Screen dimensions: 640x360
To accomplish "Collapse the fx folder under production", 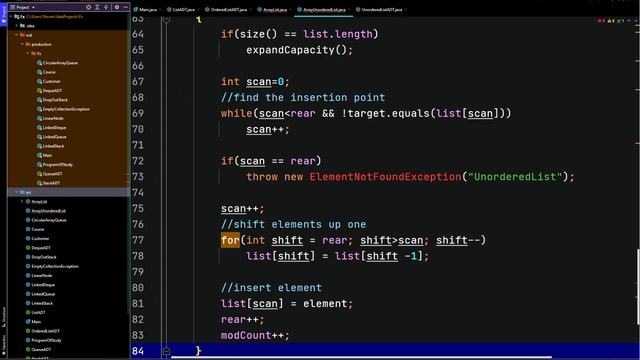I will pos(28,53).
